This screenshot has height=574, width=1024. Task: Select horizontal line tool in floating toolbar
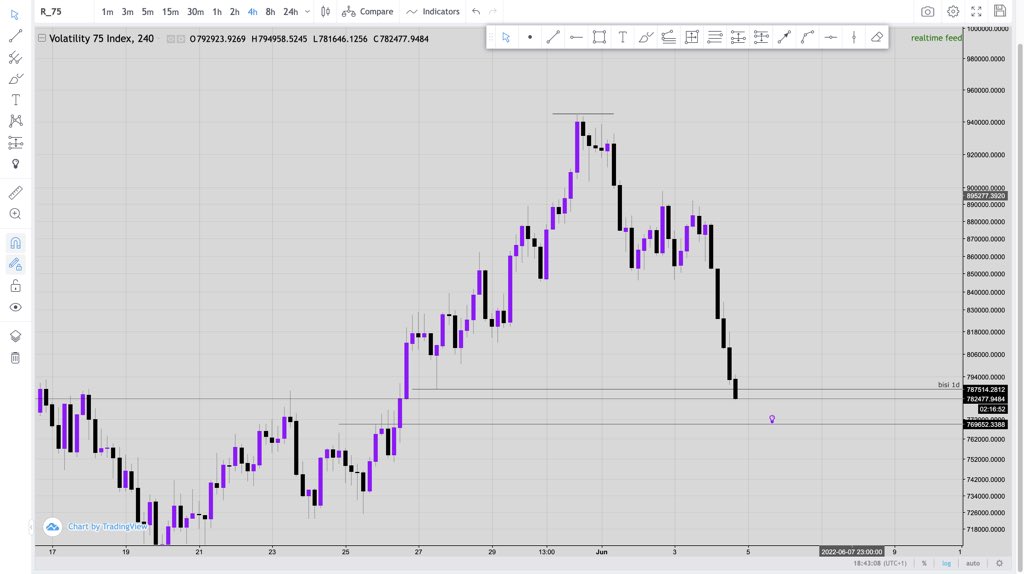pyautogui.click(x=831, y=38)
